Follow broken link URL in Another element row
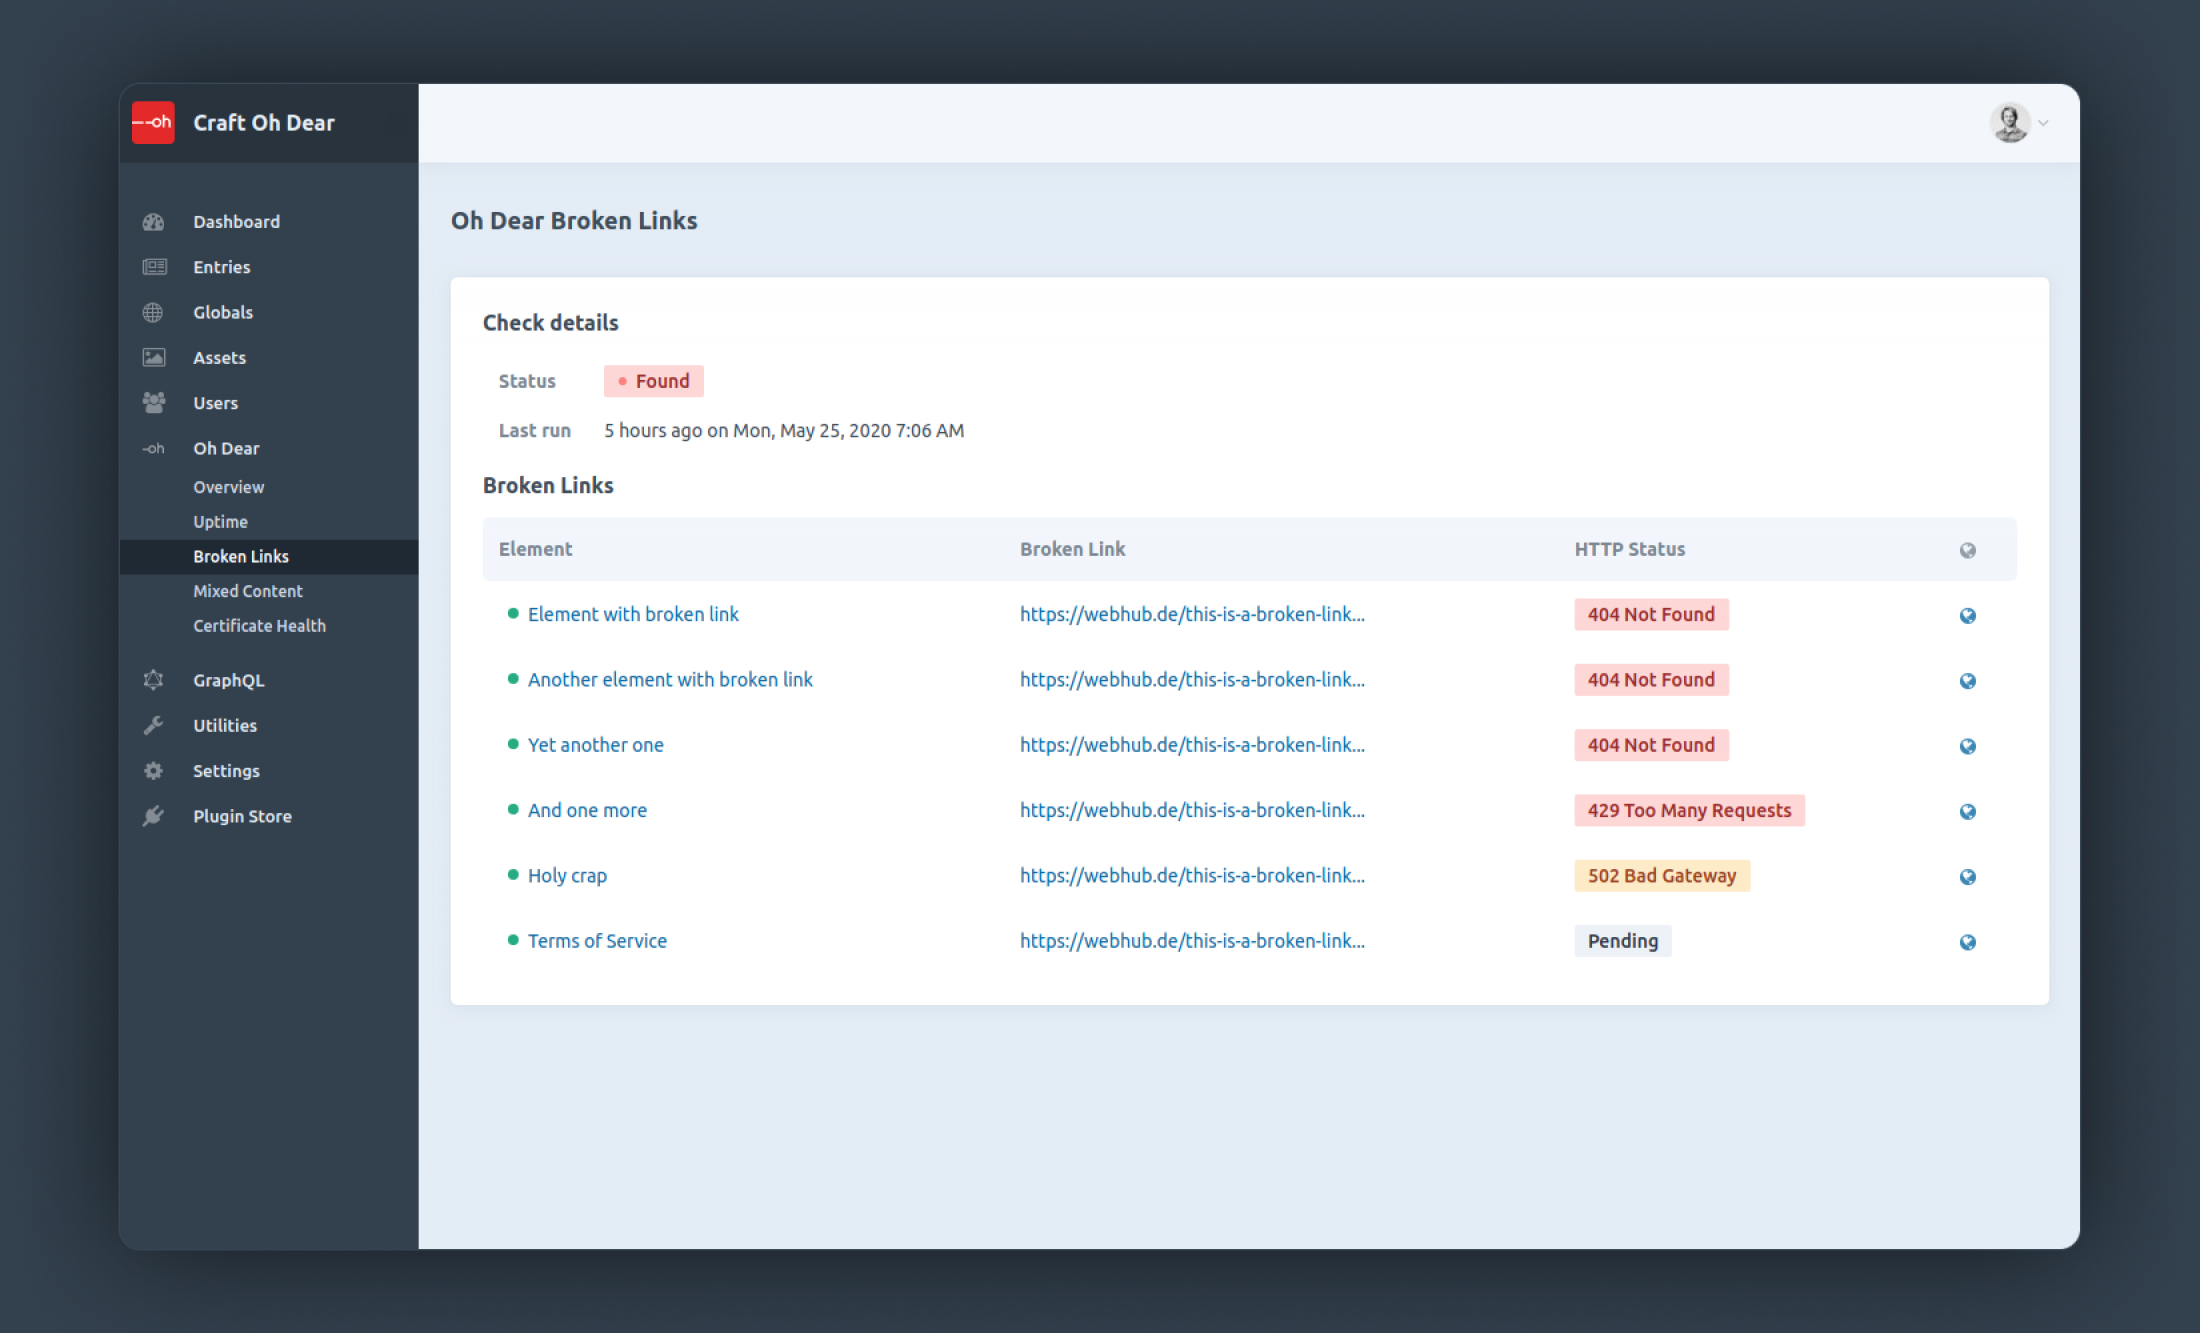 1192,679
